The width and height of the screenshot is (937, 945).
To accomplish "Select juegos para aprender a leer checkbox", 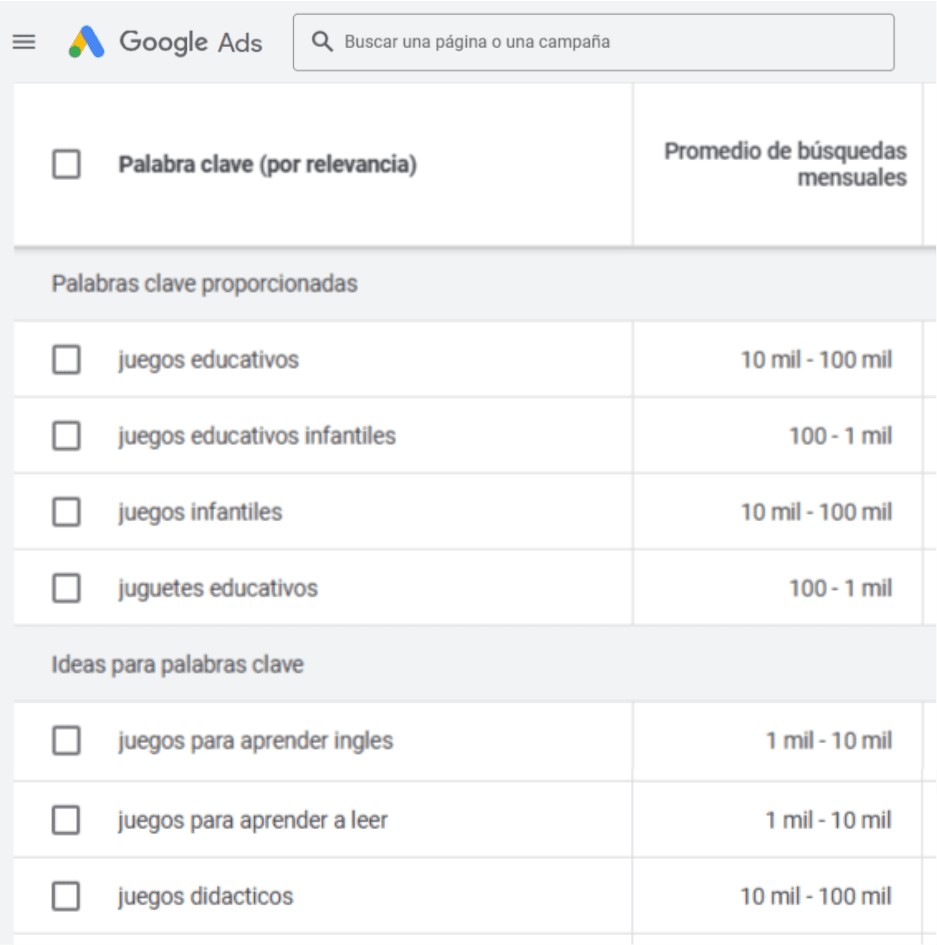I will tap(66, 820).
